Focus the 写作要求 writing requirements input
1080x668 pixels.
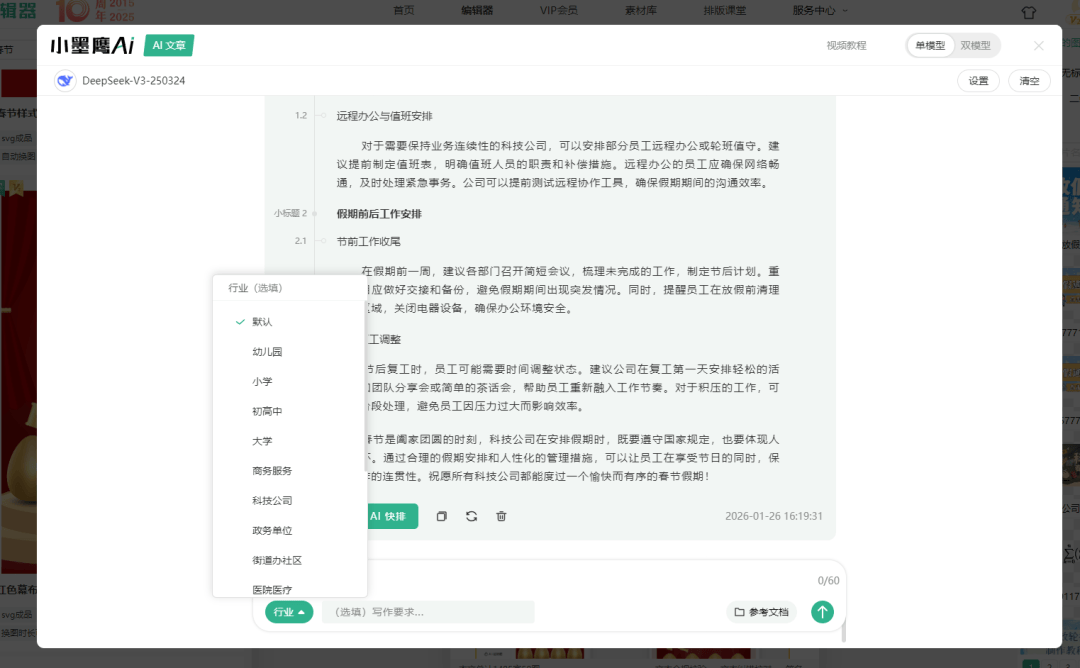428,612
